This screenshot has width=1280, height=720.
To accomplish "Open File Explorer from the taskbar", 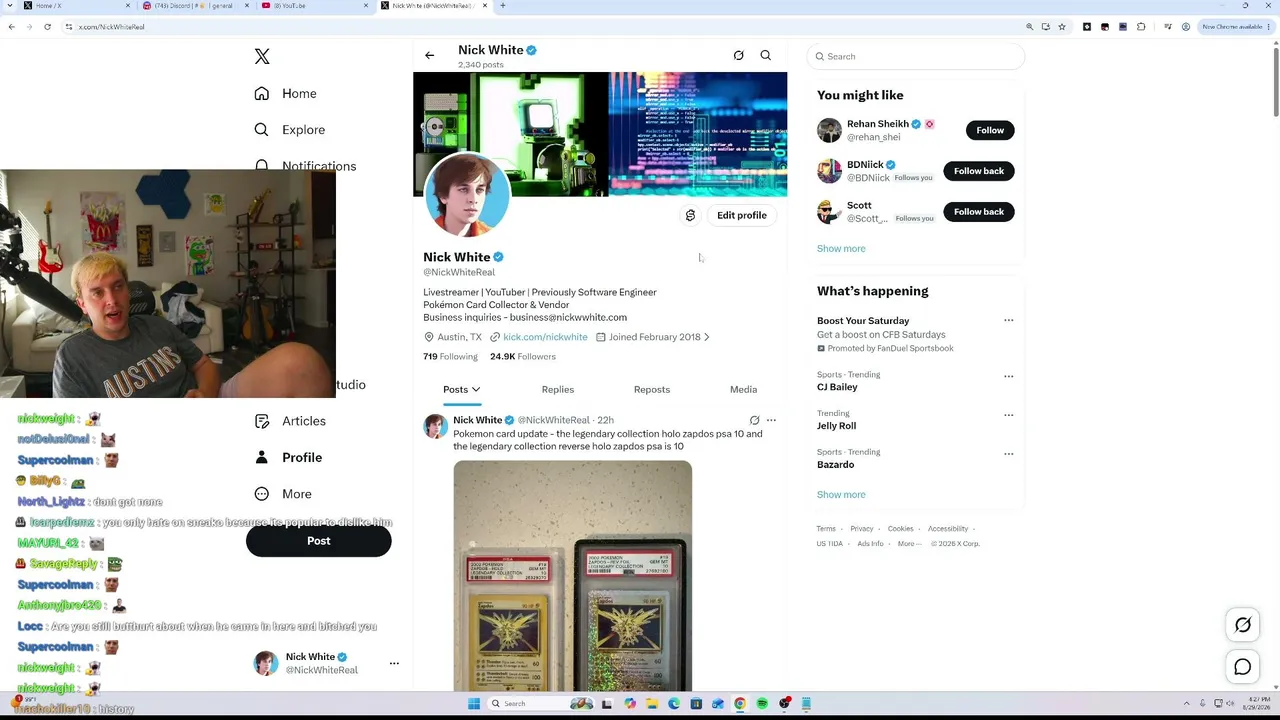I will click(x=652, y=704).
